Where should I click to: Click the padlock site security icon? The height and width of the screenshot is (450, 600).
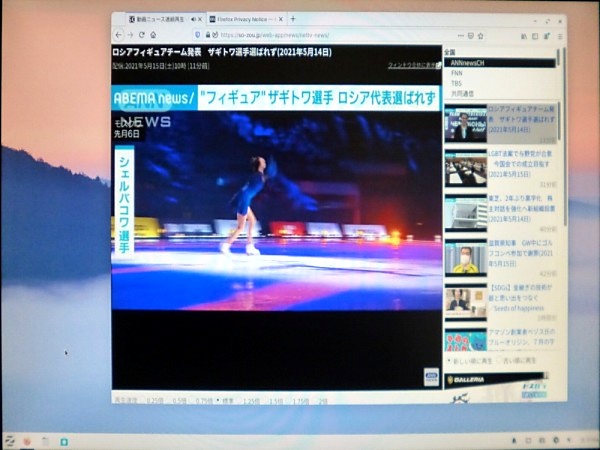click(208, 35)
